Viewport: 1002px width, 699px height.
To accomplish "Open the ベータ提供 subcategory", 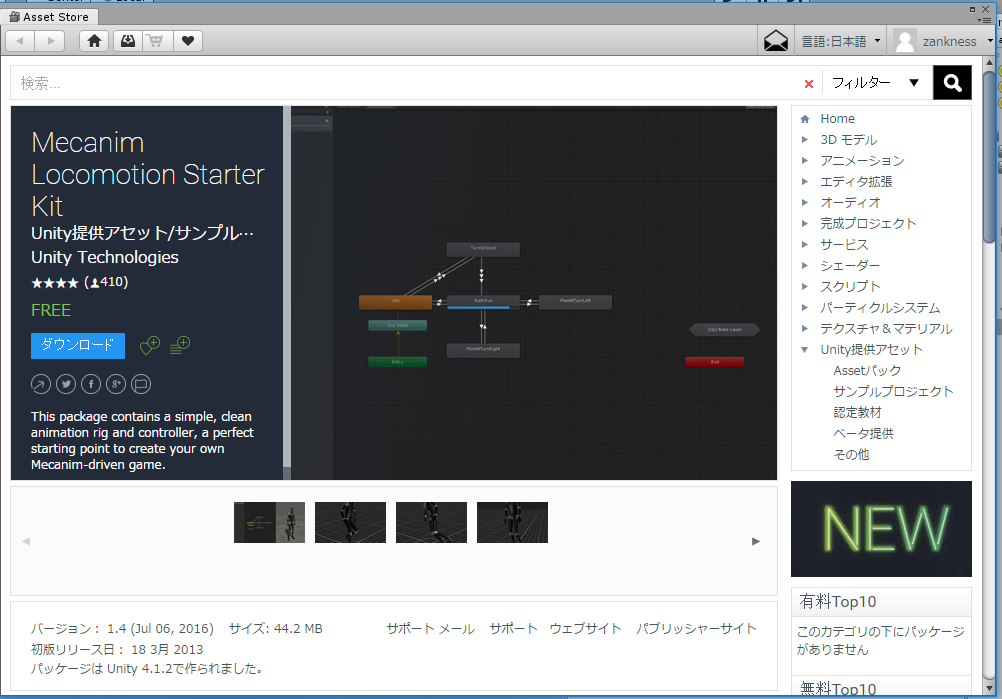I will (x=863, y=433).
